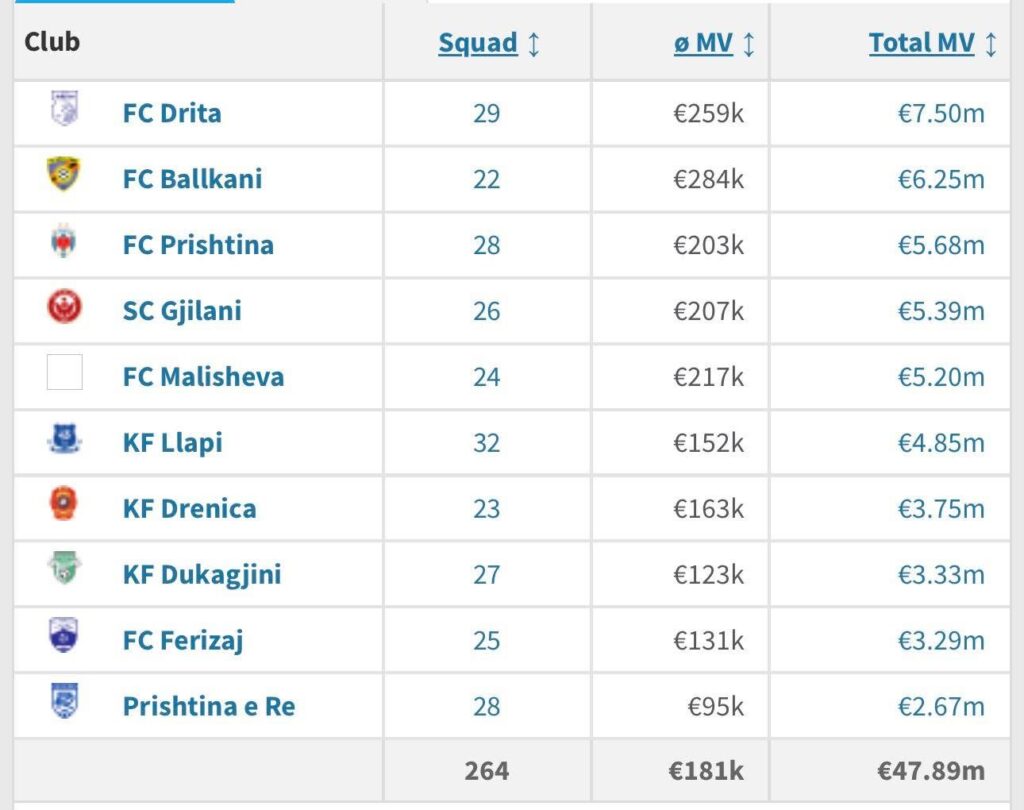Click the KF Llapi club crest icon
This screenshot has height=810, width=1024.
(x=64, y=440)
